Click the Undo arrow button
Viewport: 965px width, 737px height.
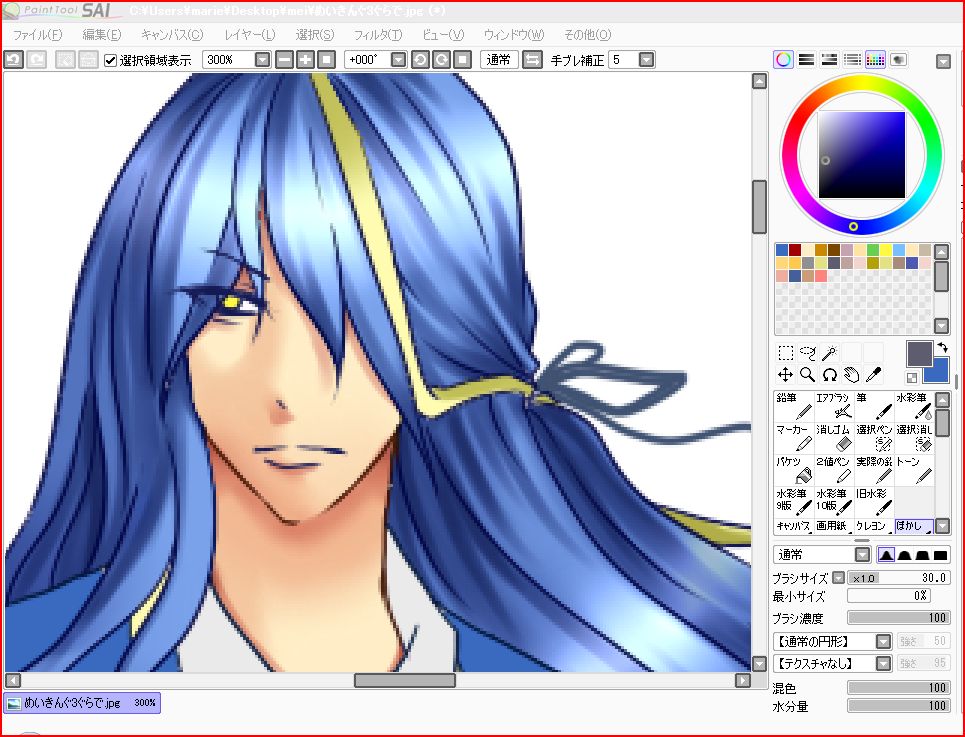click(x=14, y=60)
